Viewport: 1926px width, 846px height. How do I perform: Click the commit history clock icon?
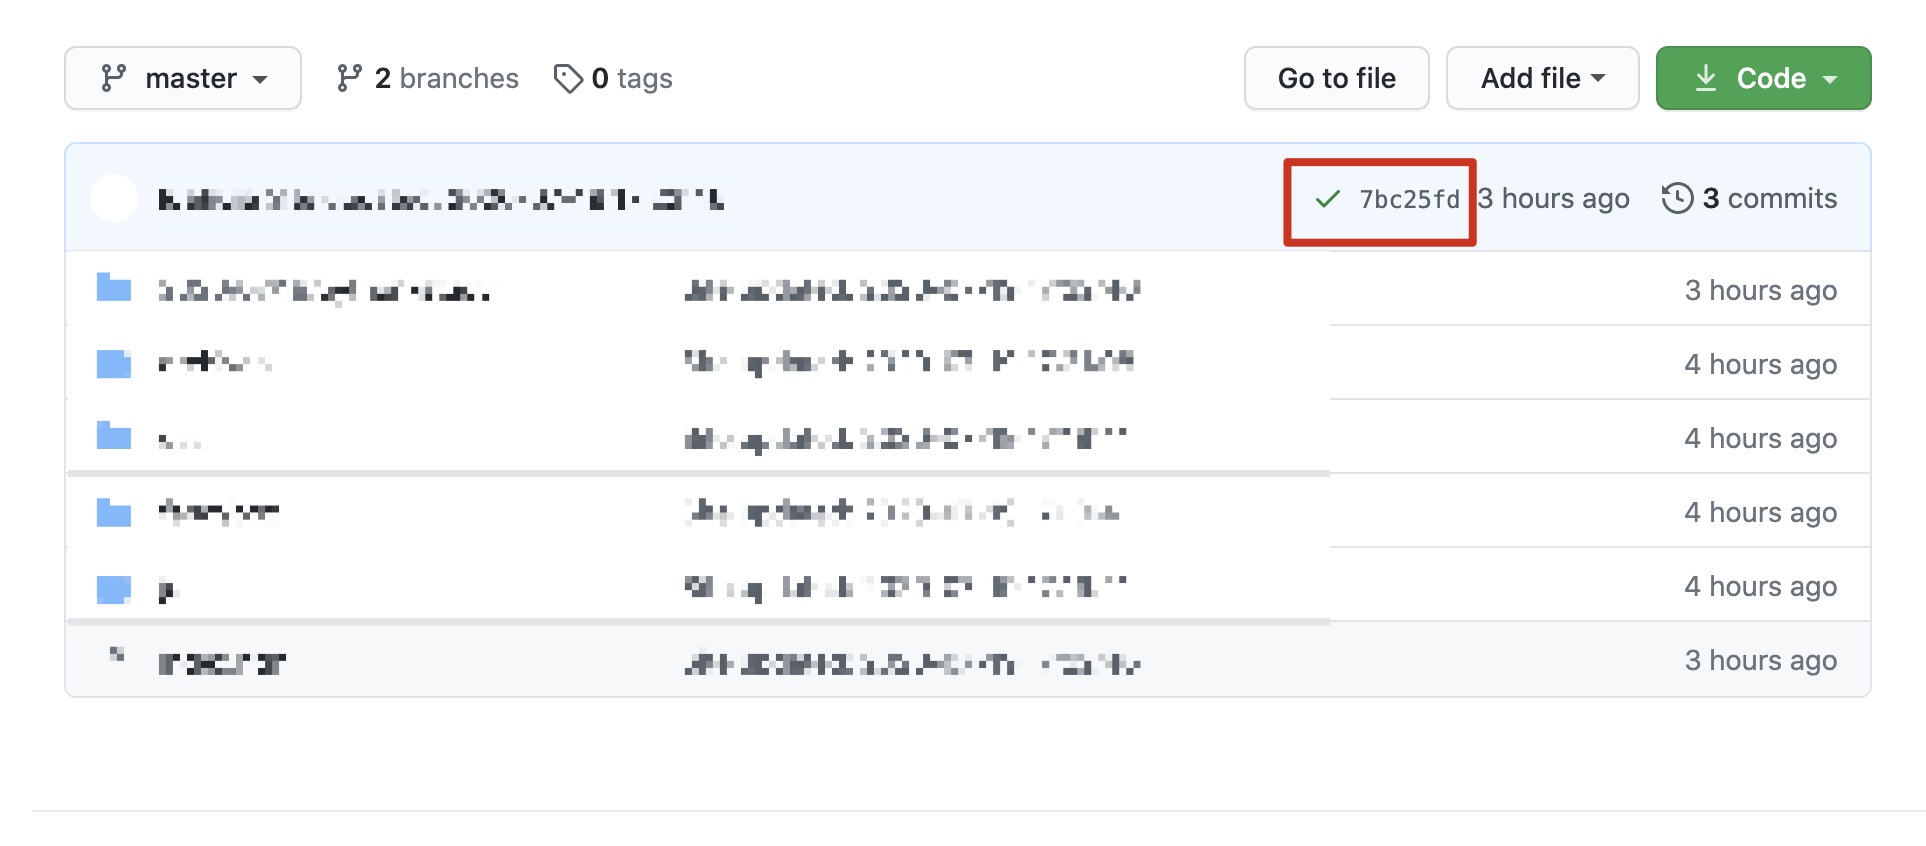pos(1677,198)
